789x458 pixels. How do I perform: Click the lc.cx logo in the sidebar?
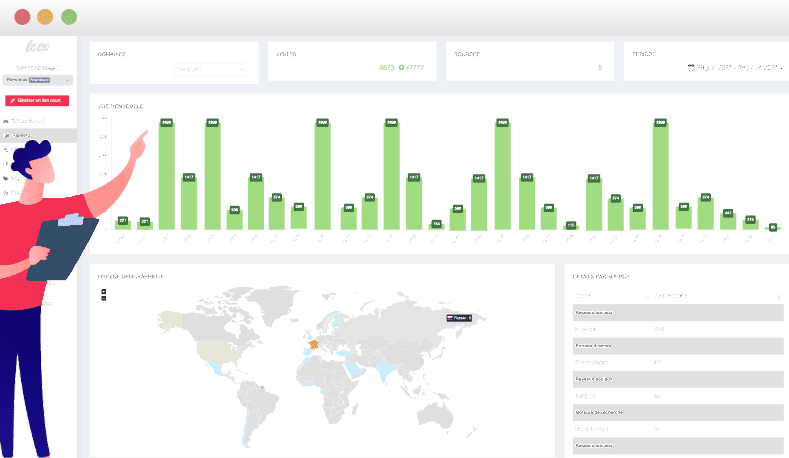click(38, 47)
